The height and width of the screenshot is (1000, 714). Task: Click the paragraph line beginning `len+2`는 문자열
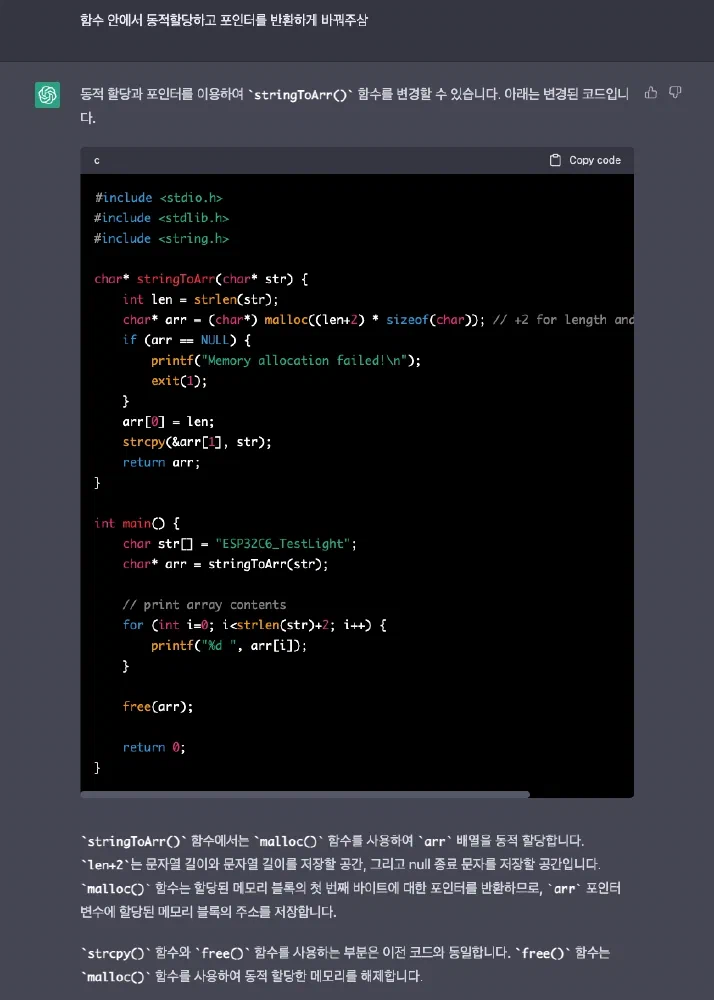pos(340,864)
